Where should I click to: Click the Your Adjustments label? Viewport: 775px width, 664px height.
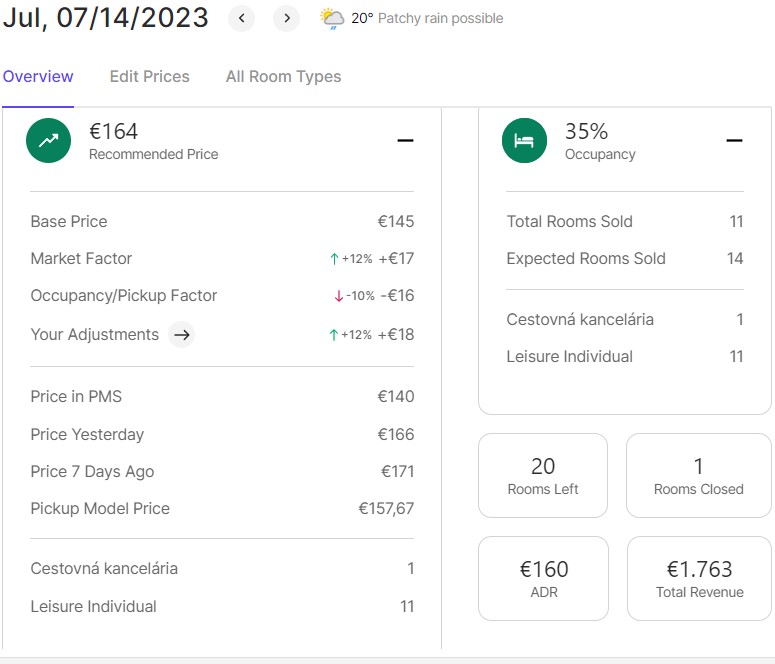point(94,335)
